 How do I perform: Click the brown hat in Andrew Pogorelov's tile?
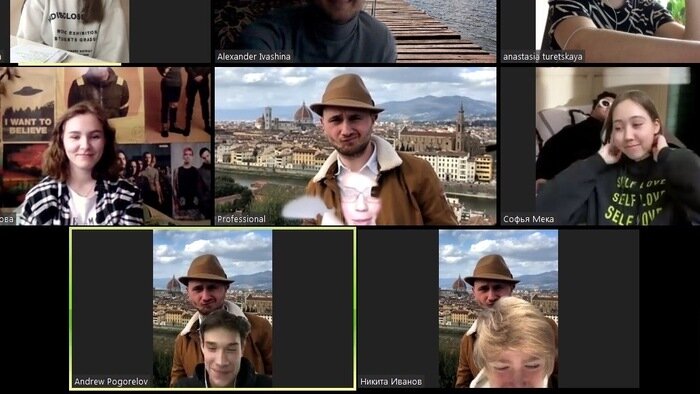(206, 270)
